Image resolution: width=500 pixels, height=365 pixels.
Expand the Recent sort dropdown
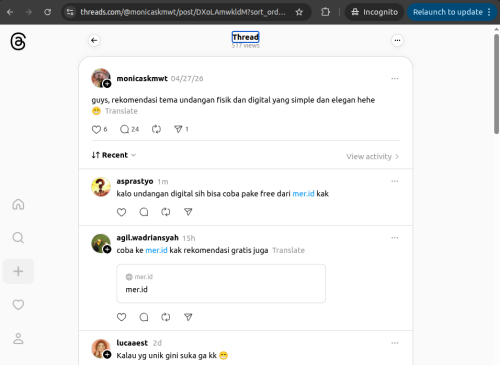[x=114, y=155]
